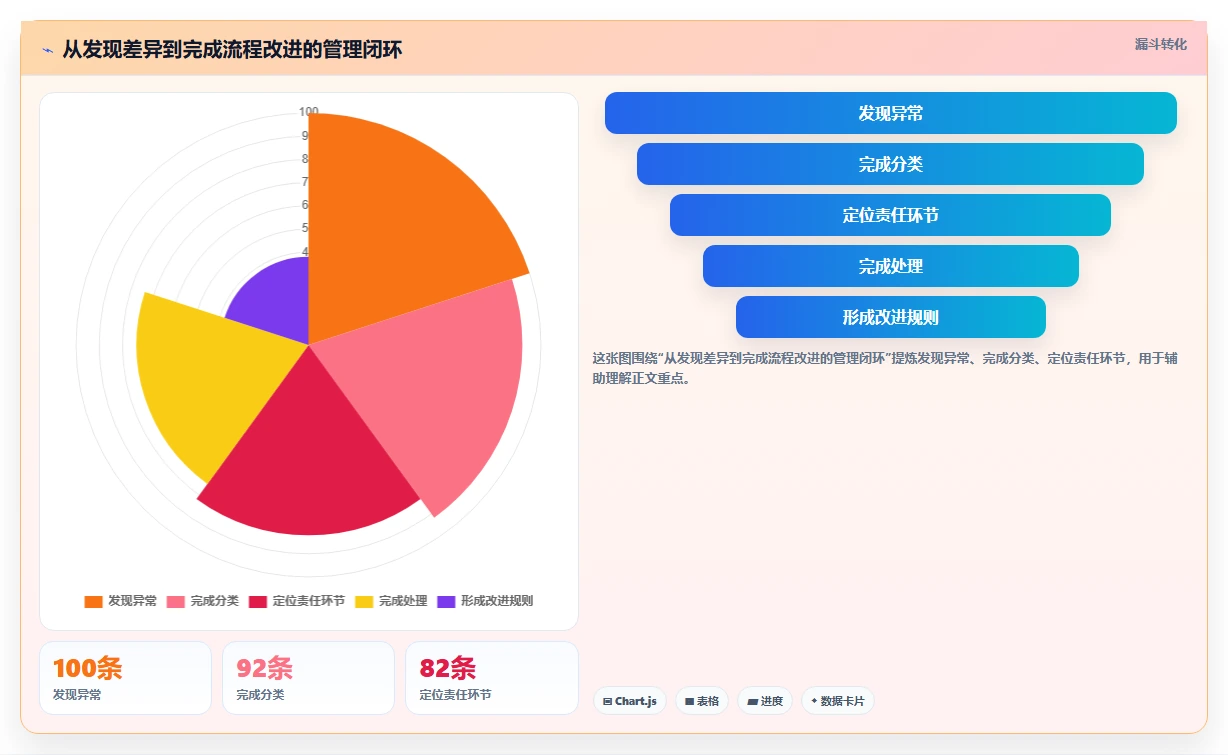The height and width of the screenshot is (755, 1228).
Task: Toggle 完成分类 pink legend swatch
Action: (x=175, y=601)
